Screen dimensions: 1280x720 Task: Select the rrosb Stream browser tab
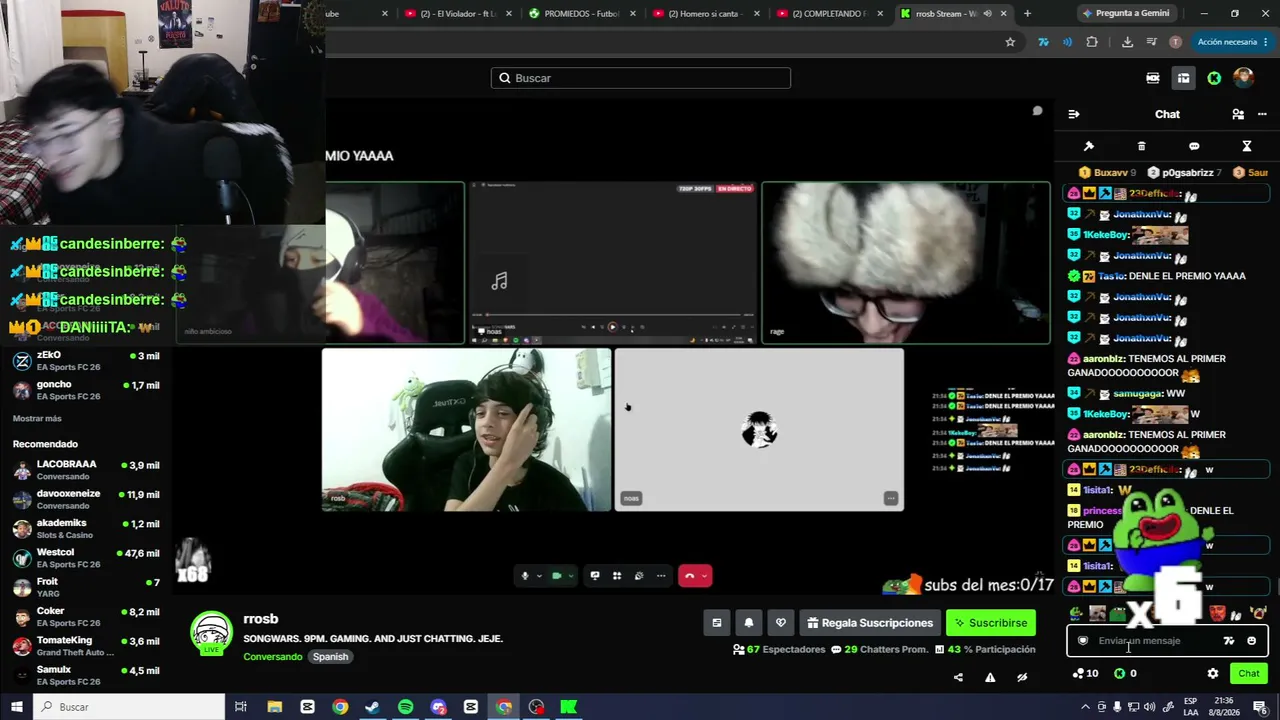coord(954,13)
